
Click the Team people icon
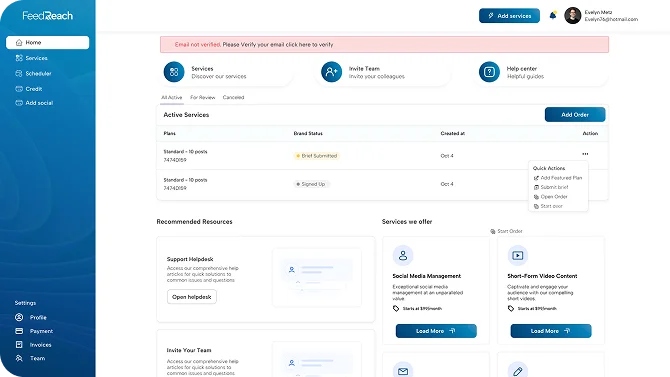(x=19, y=358)
